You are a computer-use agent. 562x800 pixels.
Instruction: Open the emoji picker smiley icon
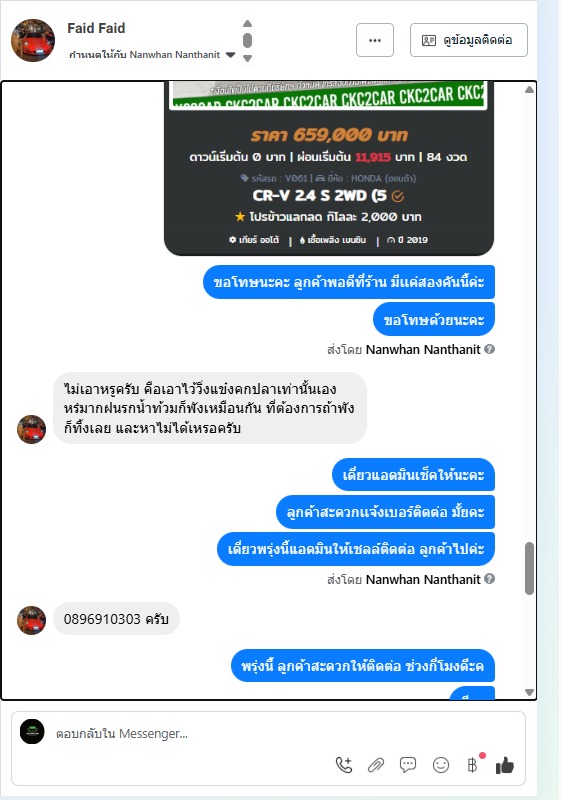pyautogui.click(x=441, y=765)
